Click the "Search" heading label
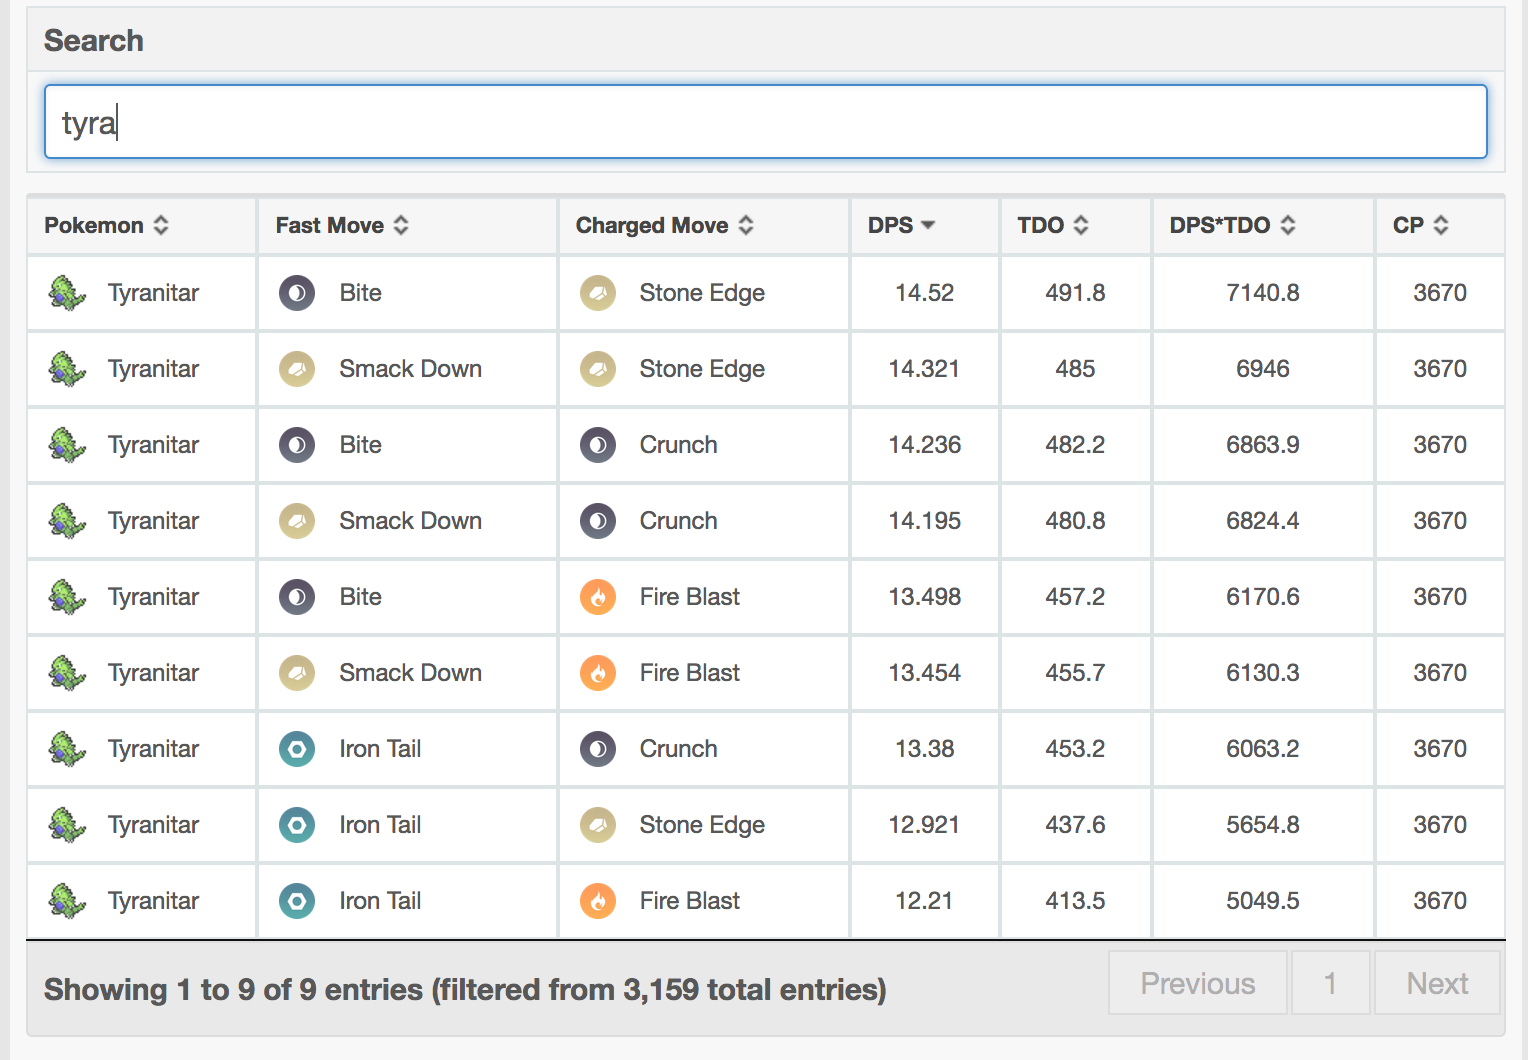This screenshot has height=1060, width=1528. coord(94,41)
